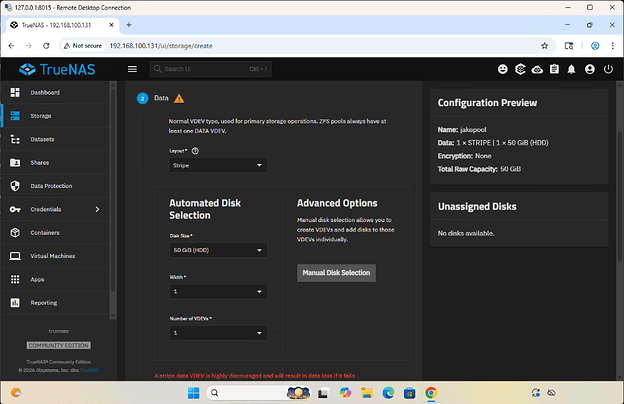Close the TrueNAS browser tab
The height and width of the screenshot is (404, 624).
[111, 25]
